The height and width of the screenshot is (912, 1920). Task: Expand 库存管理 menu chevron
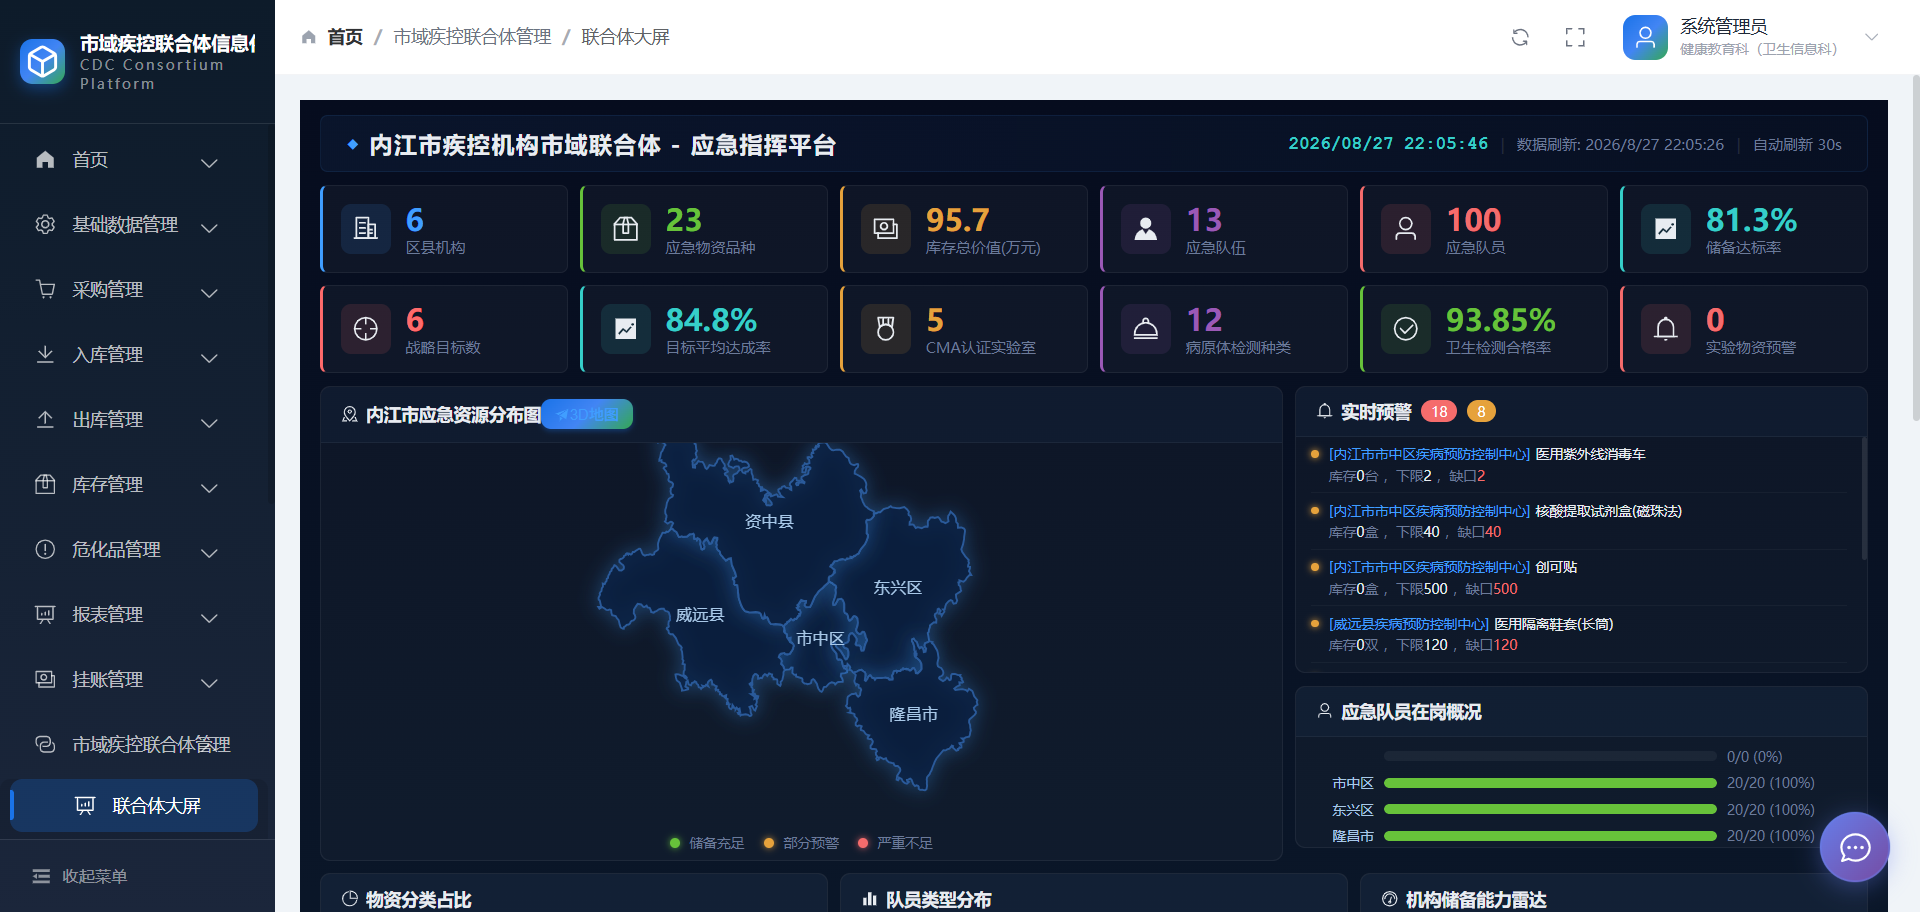click(x=209, y=487)
